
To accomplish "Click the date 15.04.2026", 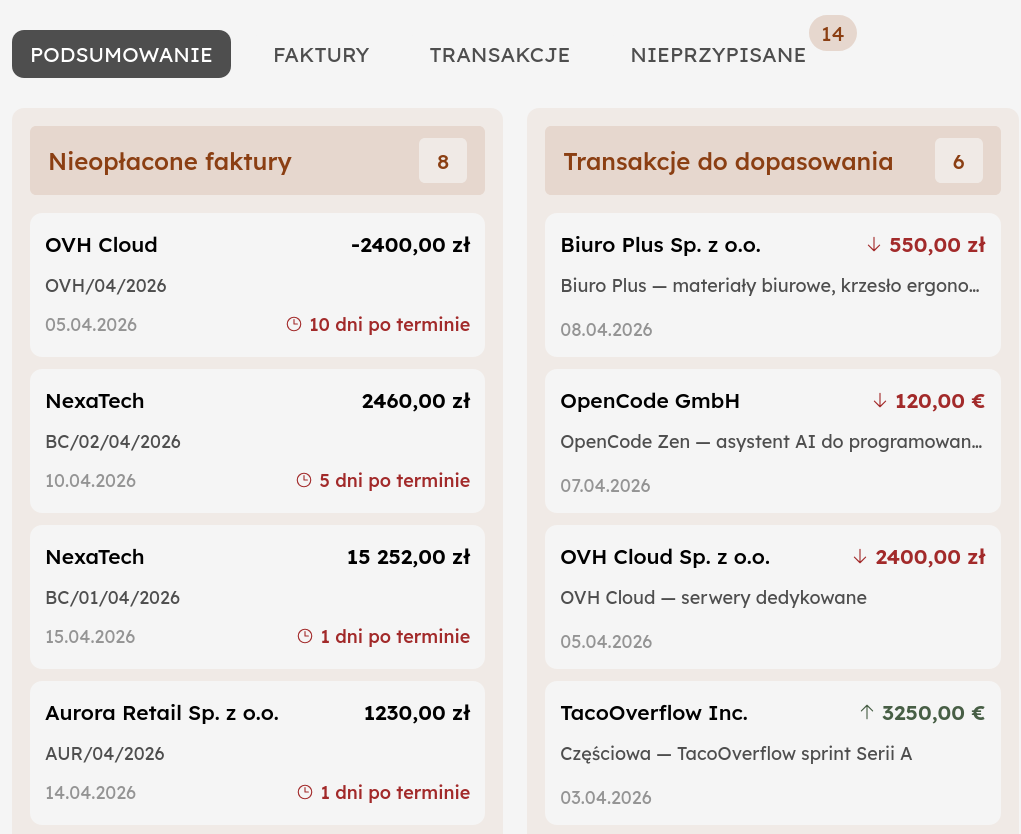I will point(90,636).
